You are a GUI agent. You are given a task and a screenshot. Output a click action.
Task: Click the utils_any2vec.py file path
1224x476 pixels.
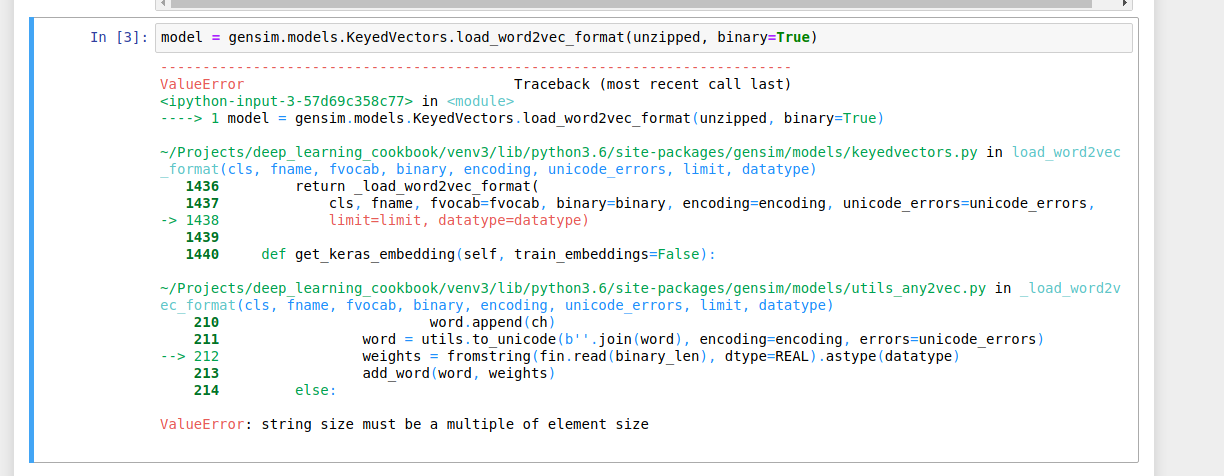(573, 288)
